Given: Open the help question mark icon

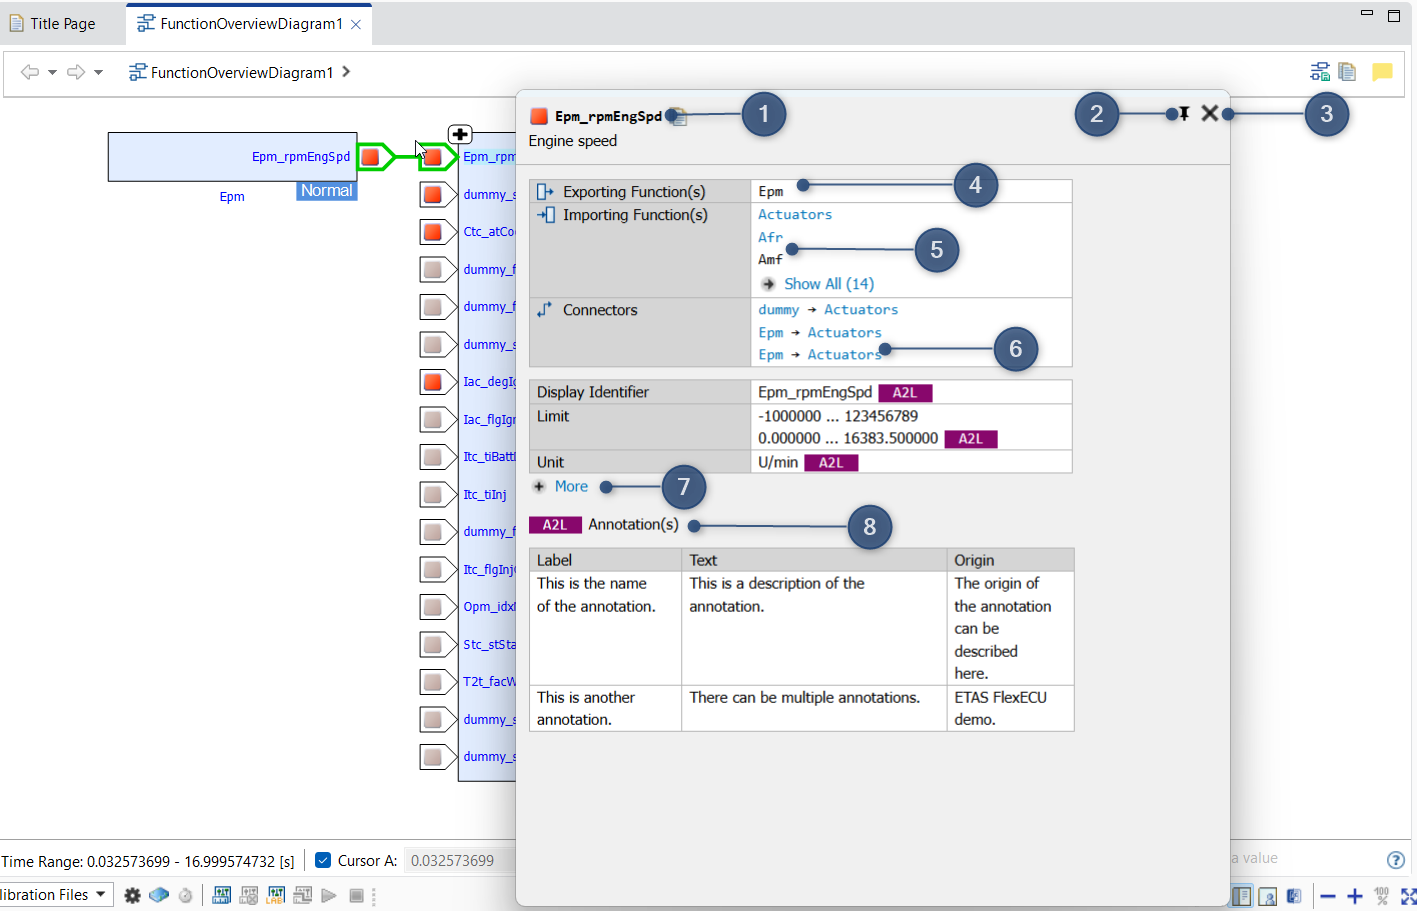Looking at the screenshot, I should [1396, 860].
